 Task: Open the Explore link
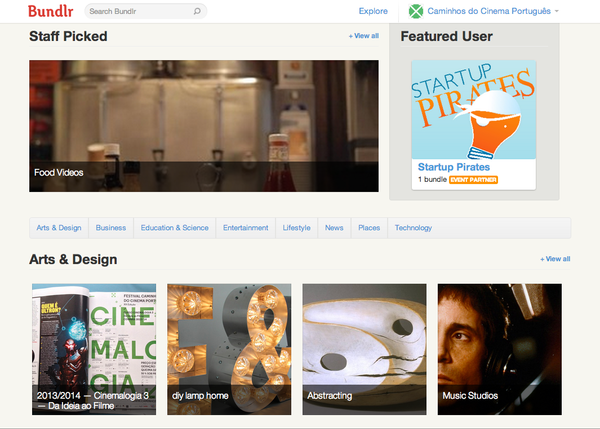(x=373, y=12)
